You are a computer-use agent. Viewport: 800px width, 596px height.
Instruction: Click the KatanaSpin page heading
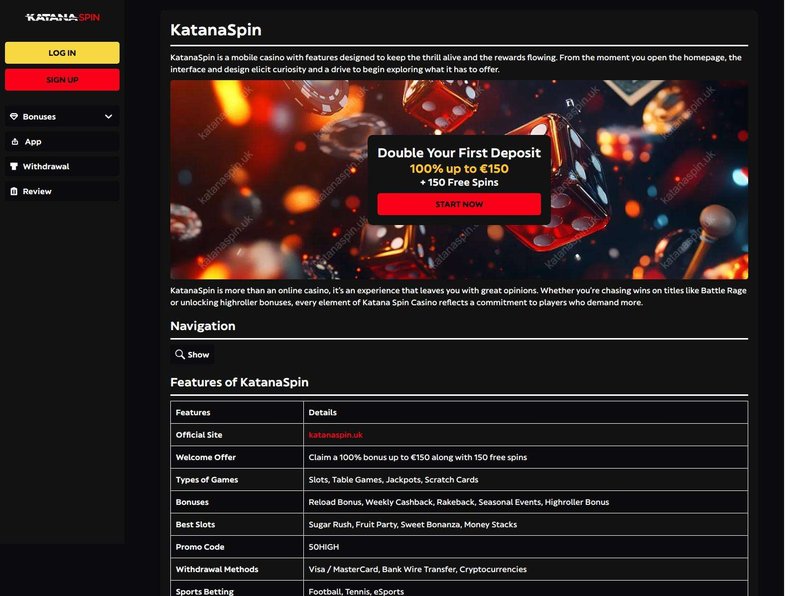click(x=216, y=30)
